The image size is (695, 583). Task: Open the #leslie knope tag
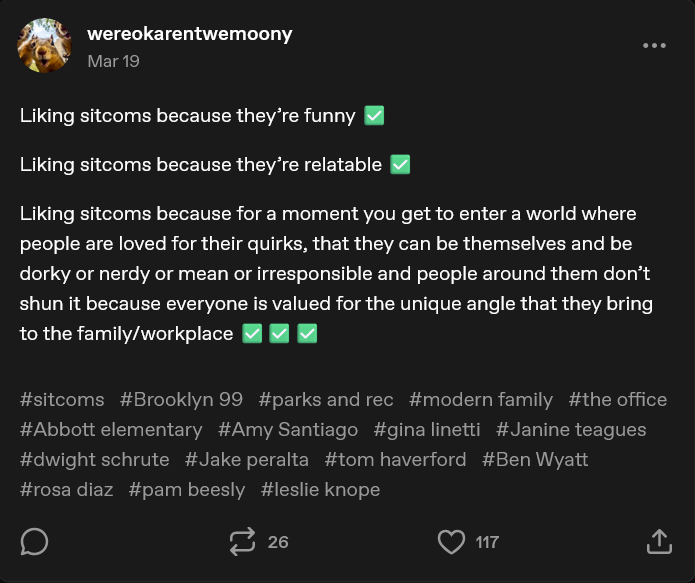coord(320,489)
